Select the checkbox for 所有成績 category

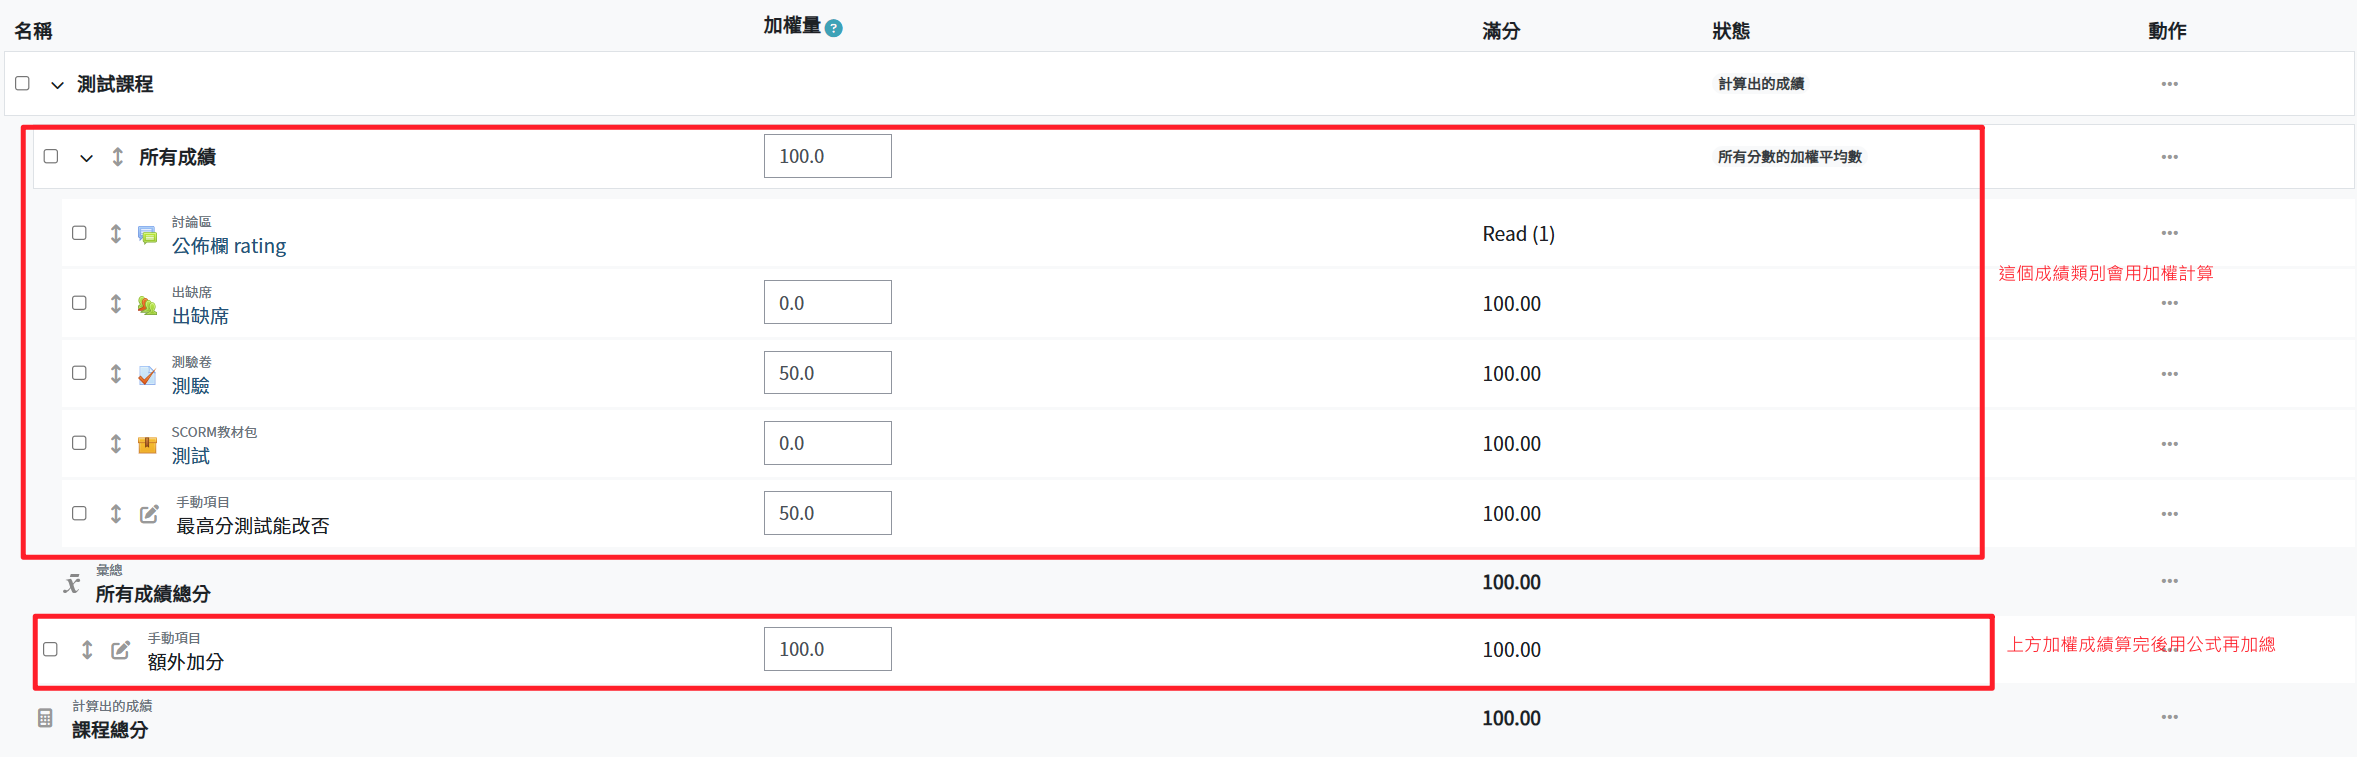[51, 156]
